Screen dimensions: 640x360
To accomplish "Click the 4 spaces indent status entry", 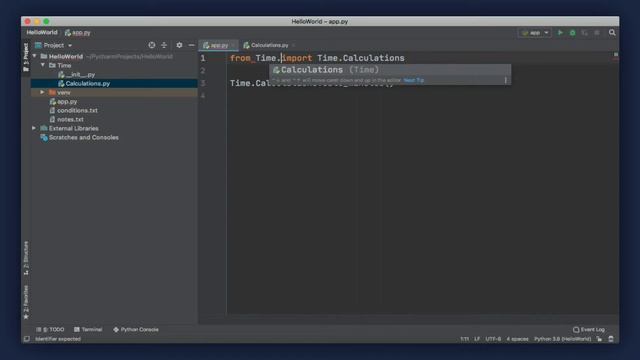I will [517, 339].
